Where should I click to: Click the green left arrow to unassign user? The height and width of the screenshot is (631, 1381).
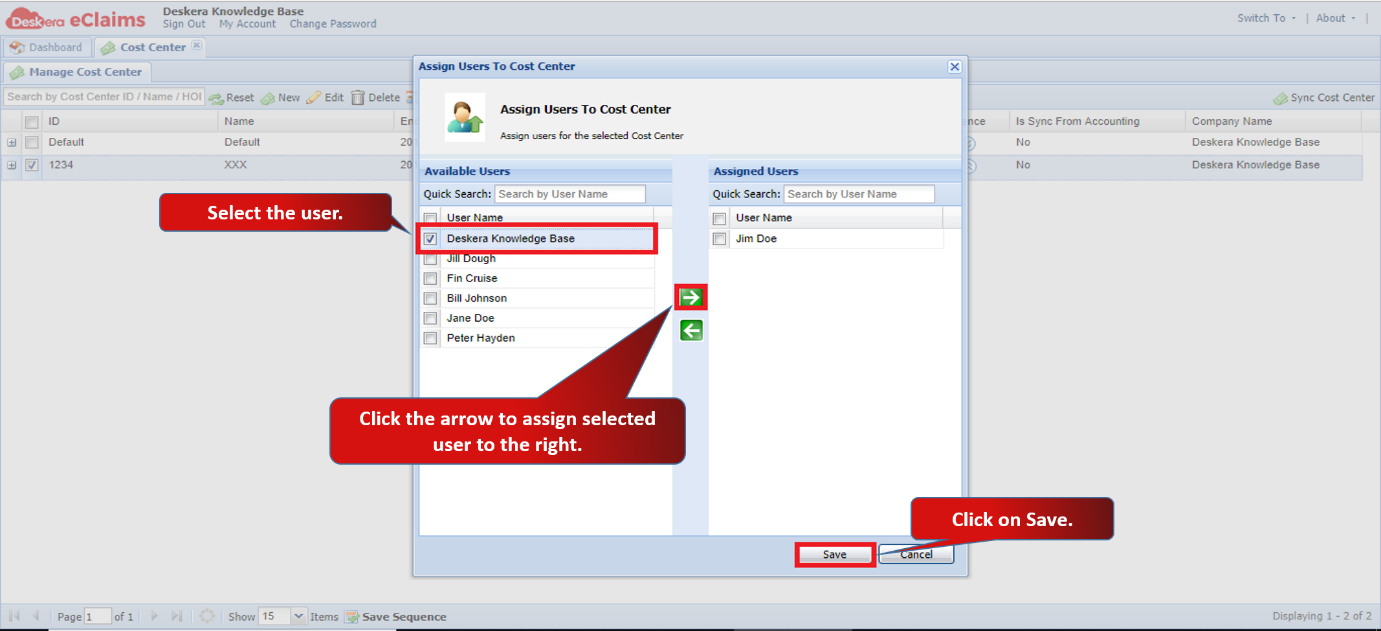[x=691, y=330]
